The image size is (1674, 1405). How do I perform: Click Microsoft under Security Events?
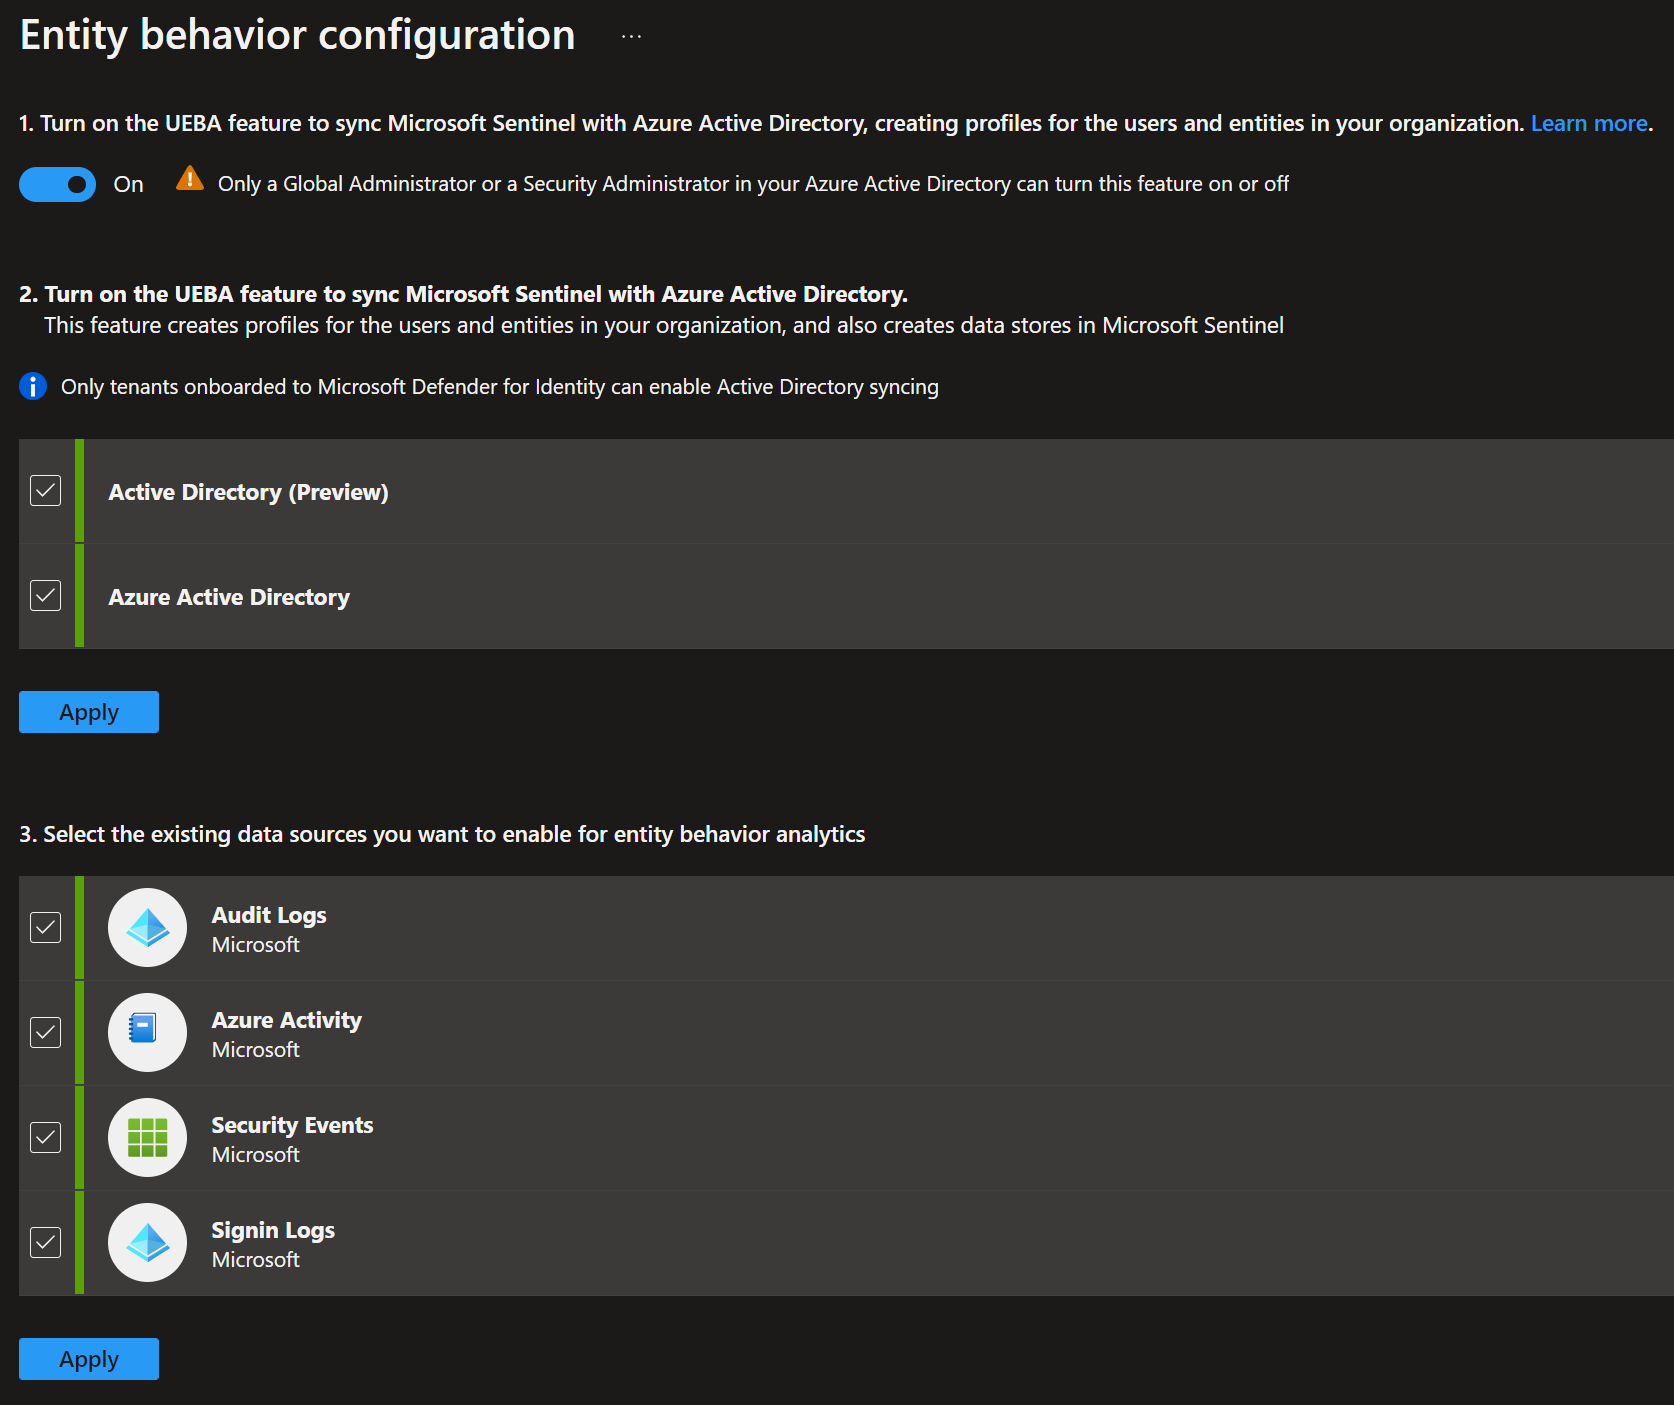(255, 1155)
